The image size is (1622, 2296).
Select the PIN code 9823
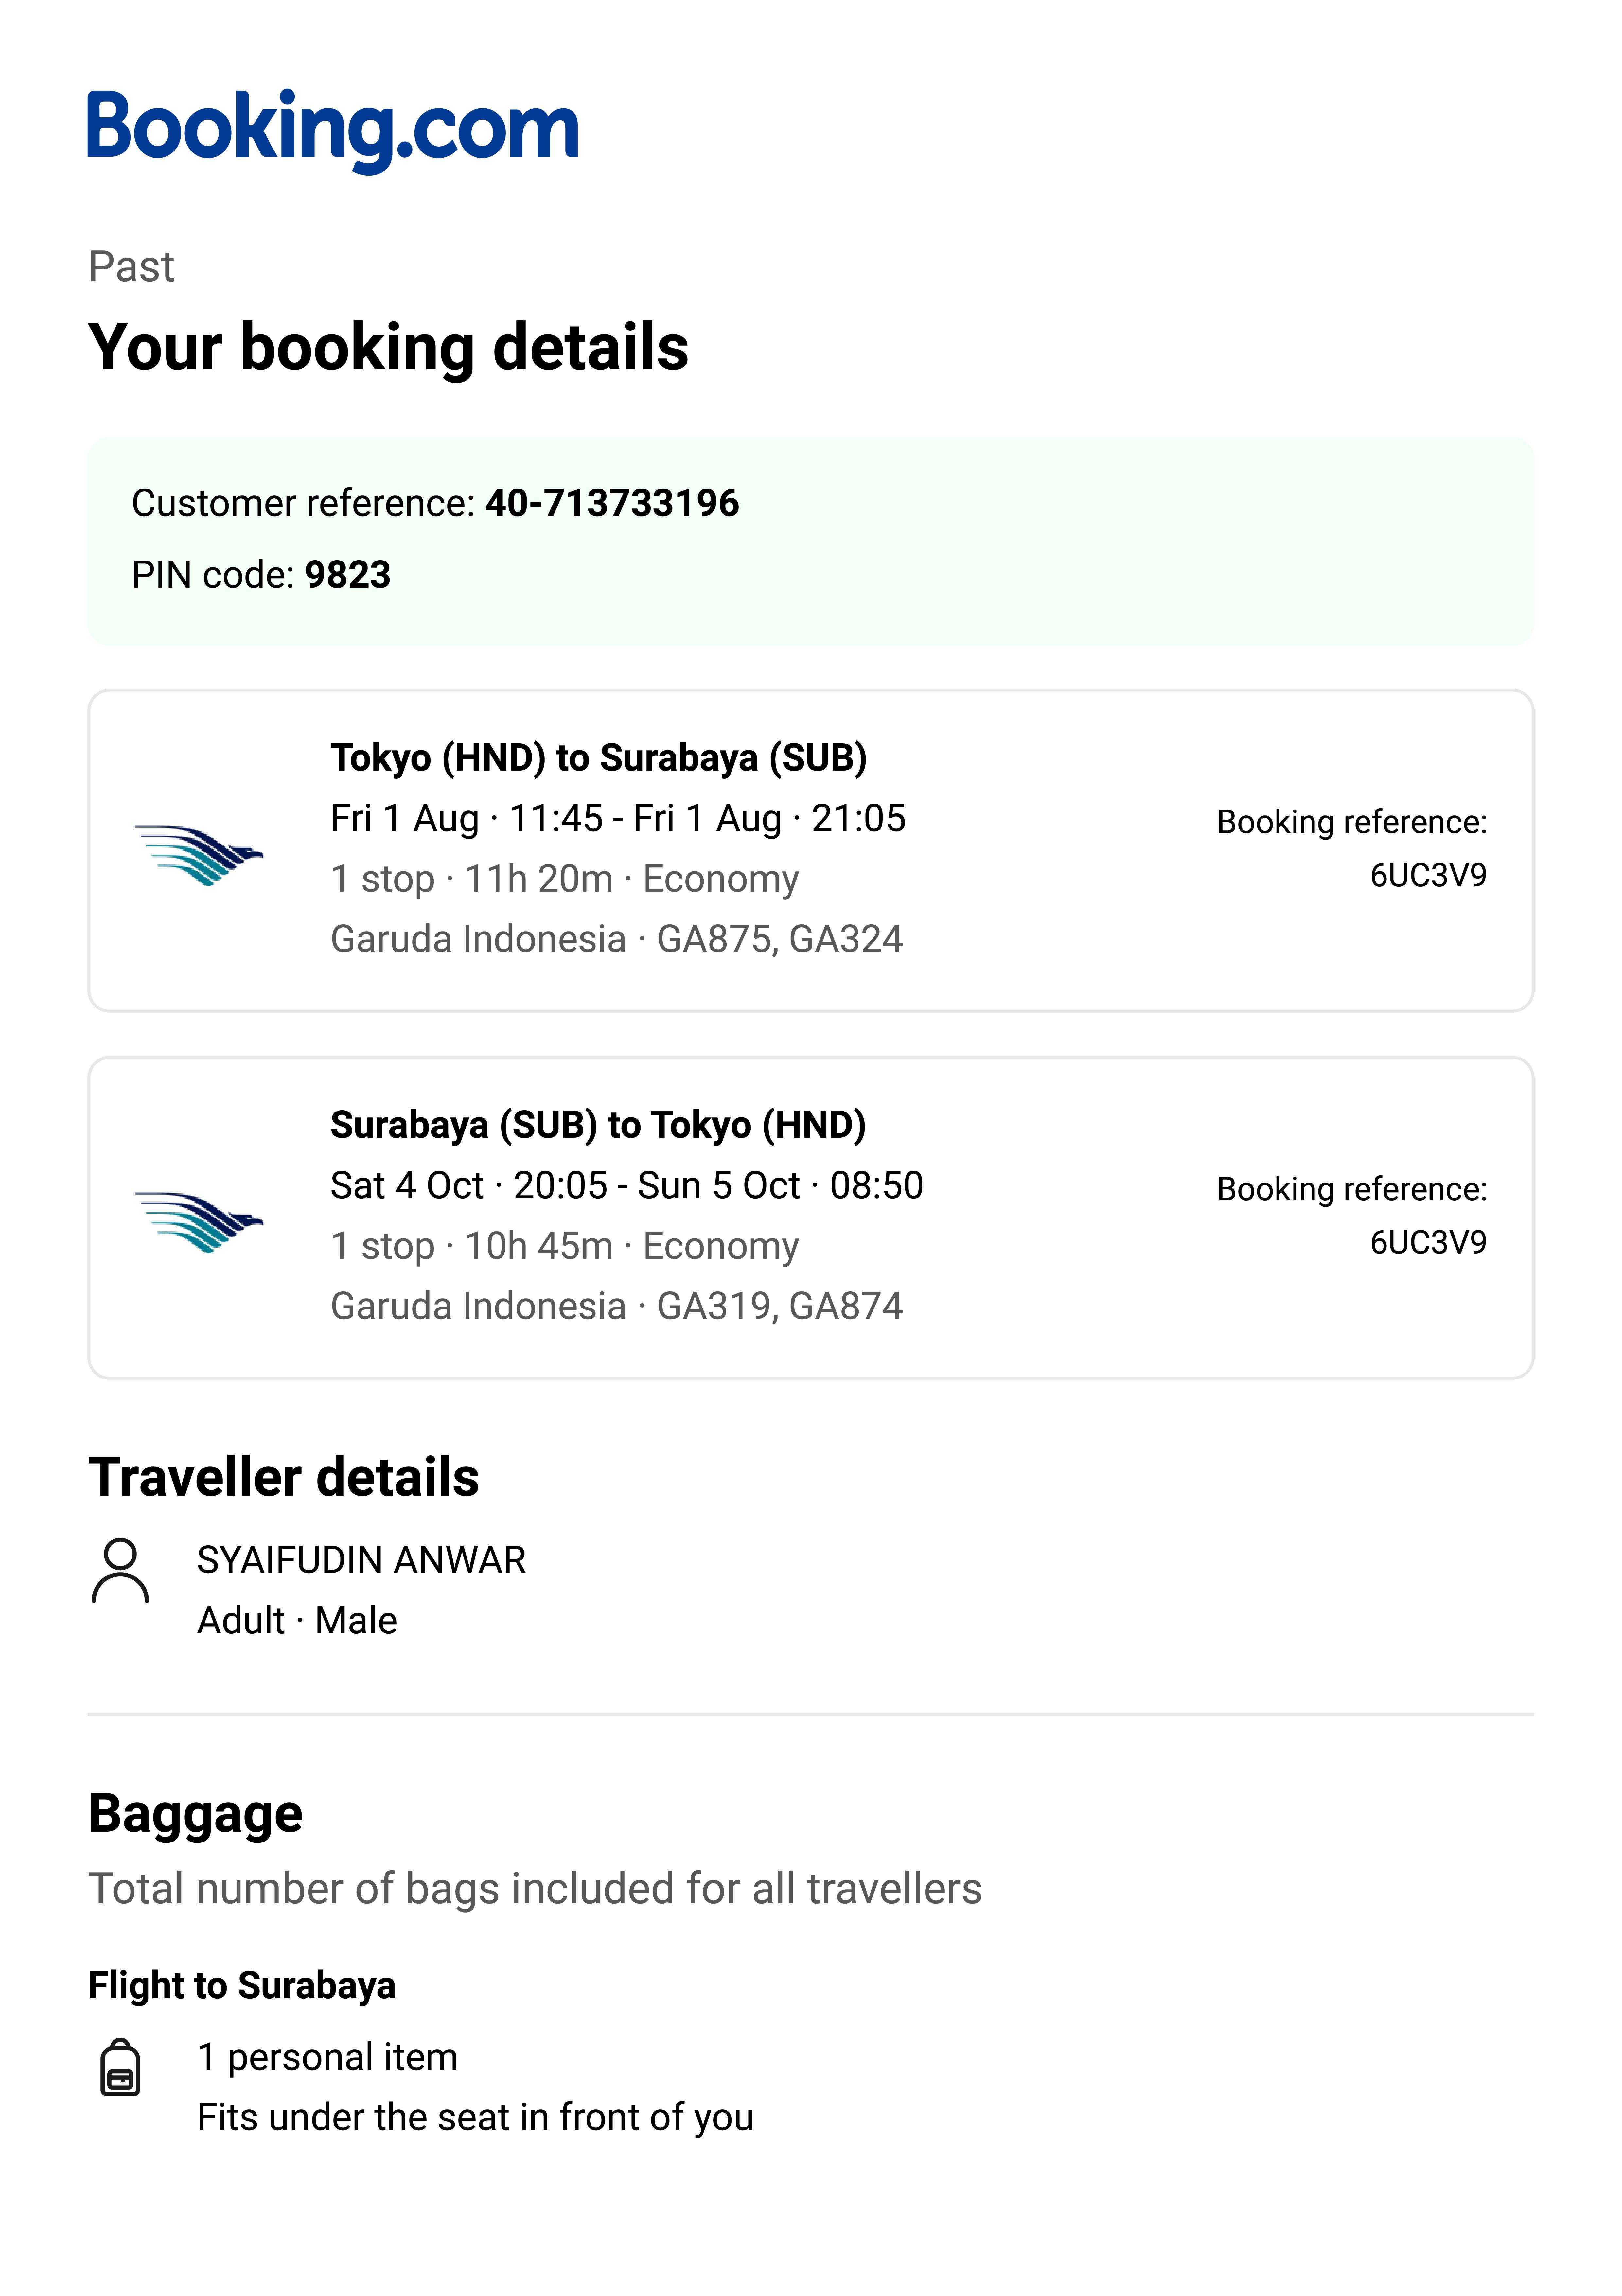pos(347,575)
